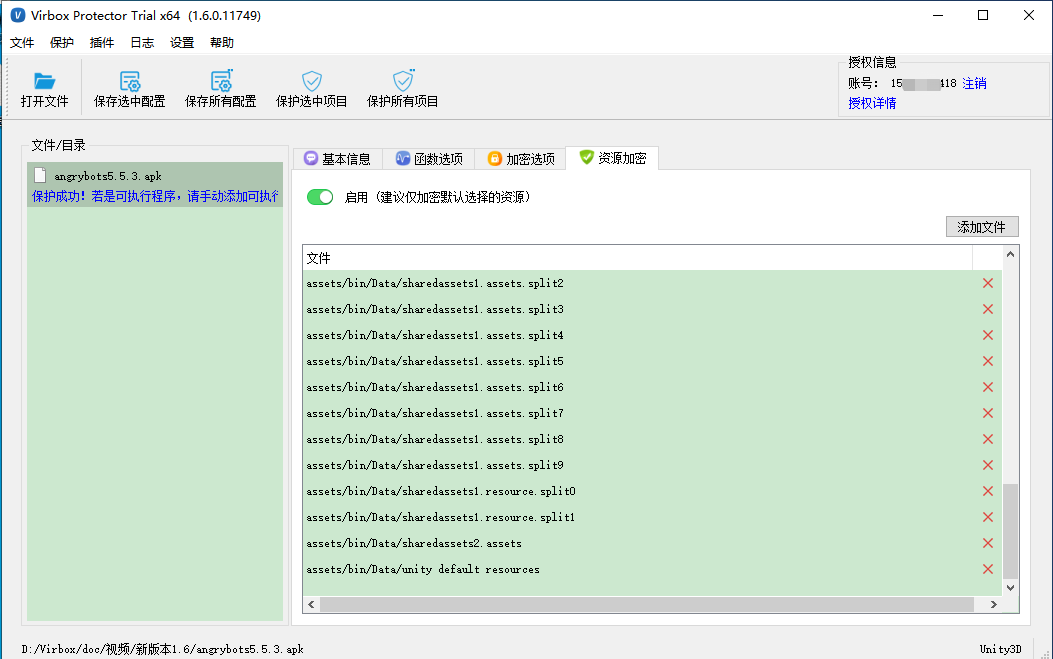Click the vertical scrollbar thumb
This screenshot has height=659, width=1053.
tap(1010, 531)
